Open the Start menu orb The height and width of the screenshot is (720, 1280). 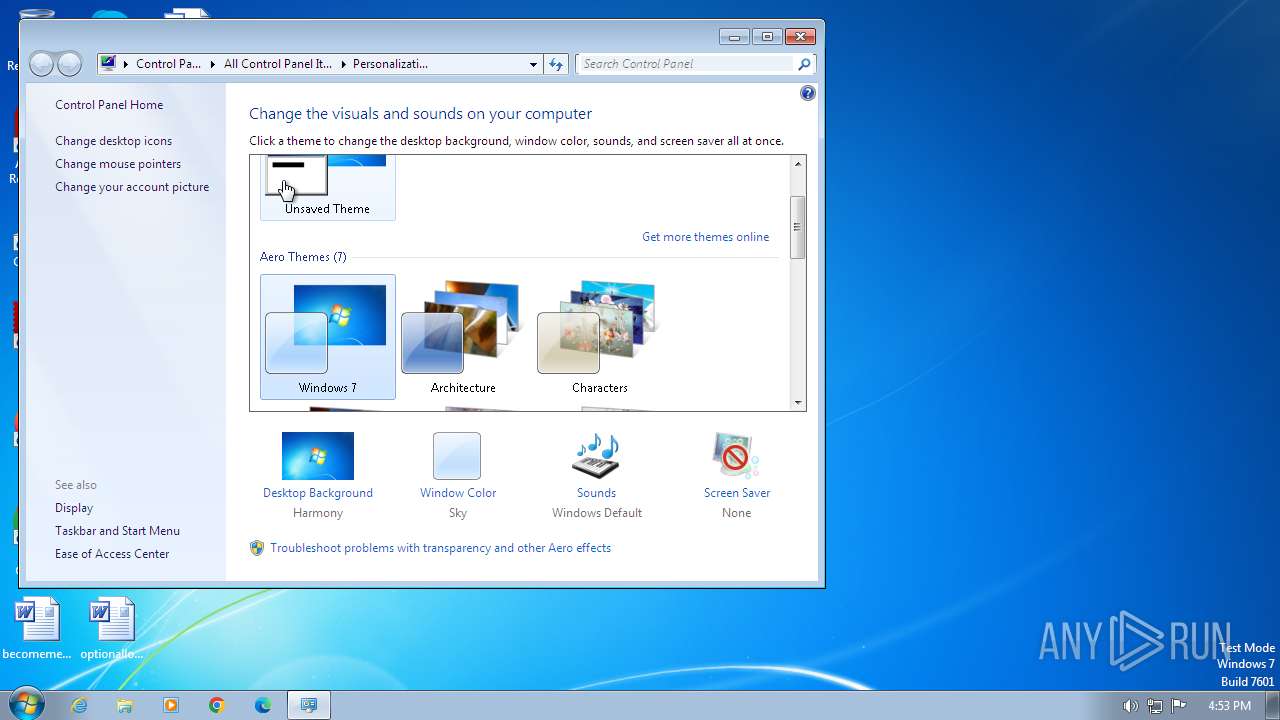[26, 704]
